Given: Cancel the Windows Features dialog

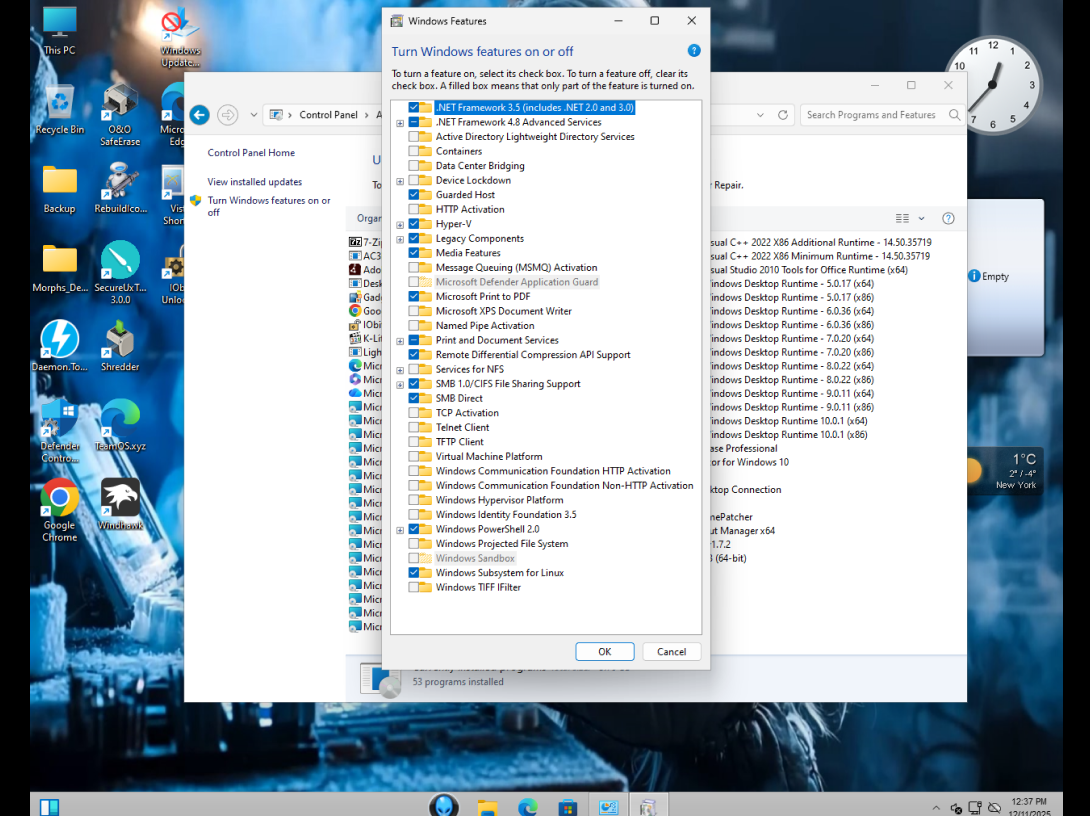Looking at the screenshot, I should (x=671, y=651).
